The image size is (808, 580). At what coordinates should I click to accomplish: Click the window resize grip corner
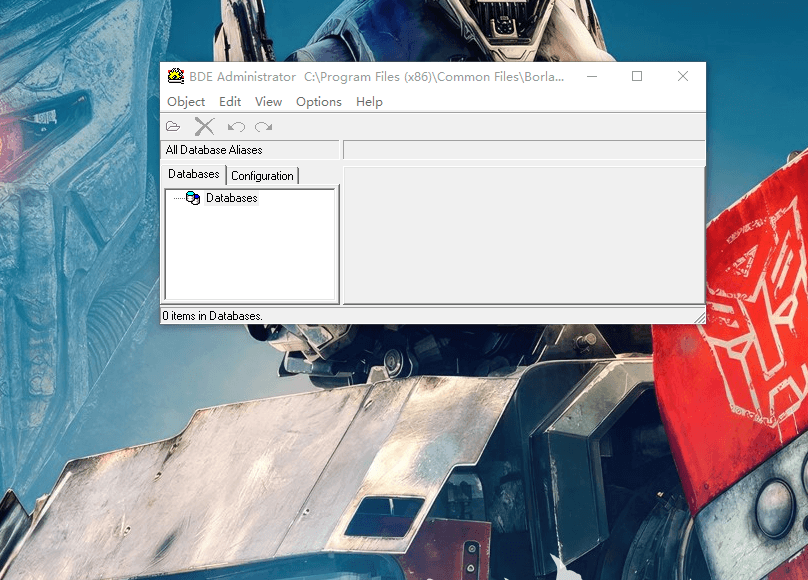click(x=699, y=318)
